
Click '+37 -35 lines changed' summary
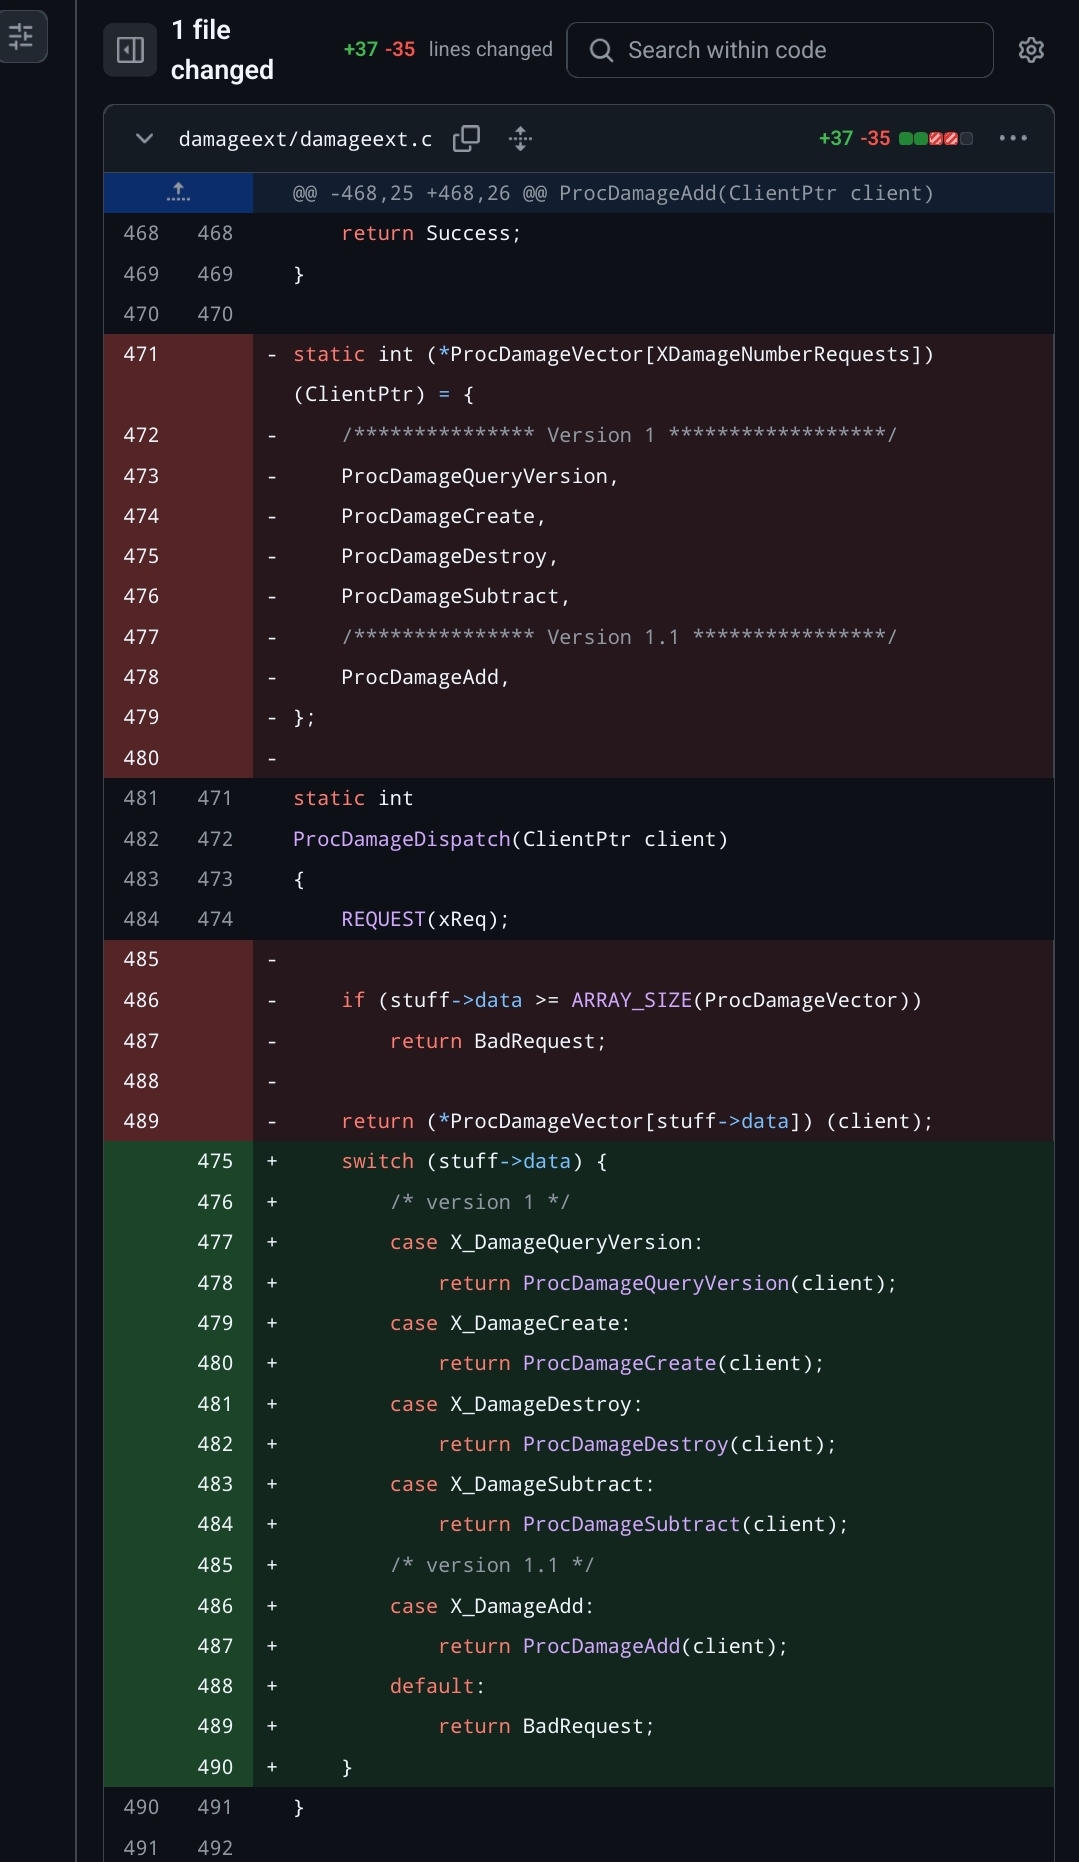click(447, 50)
